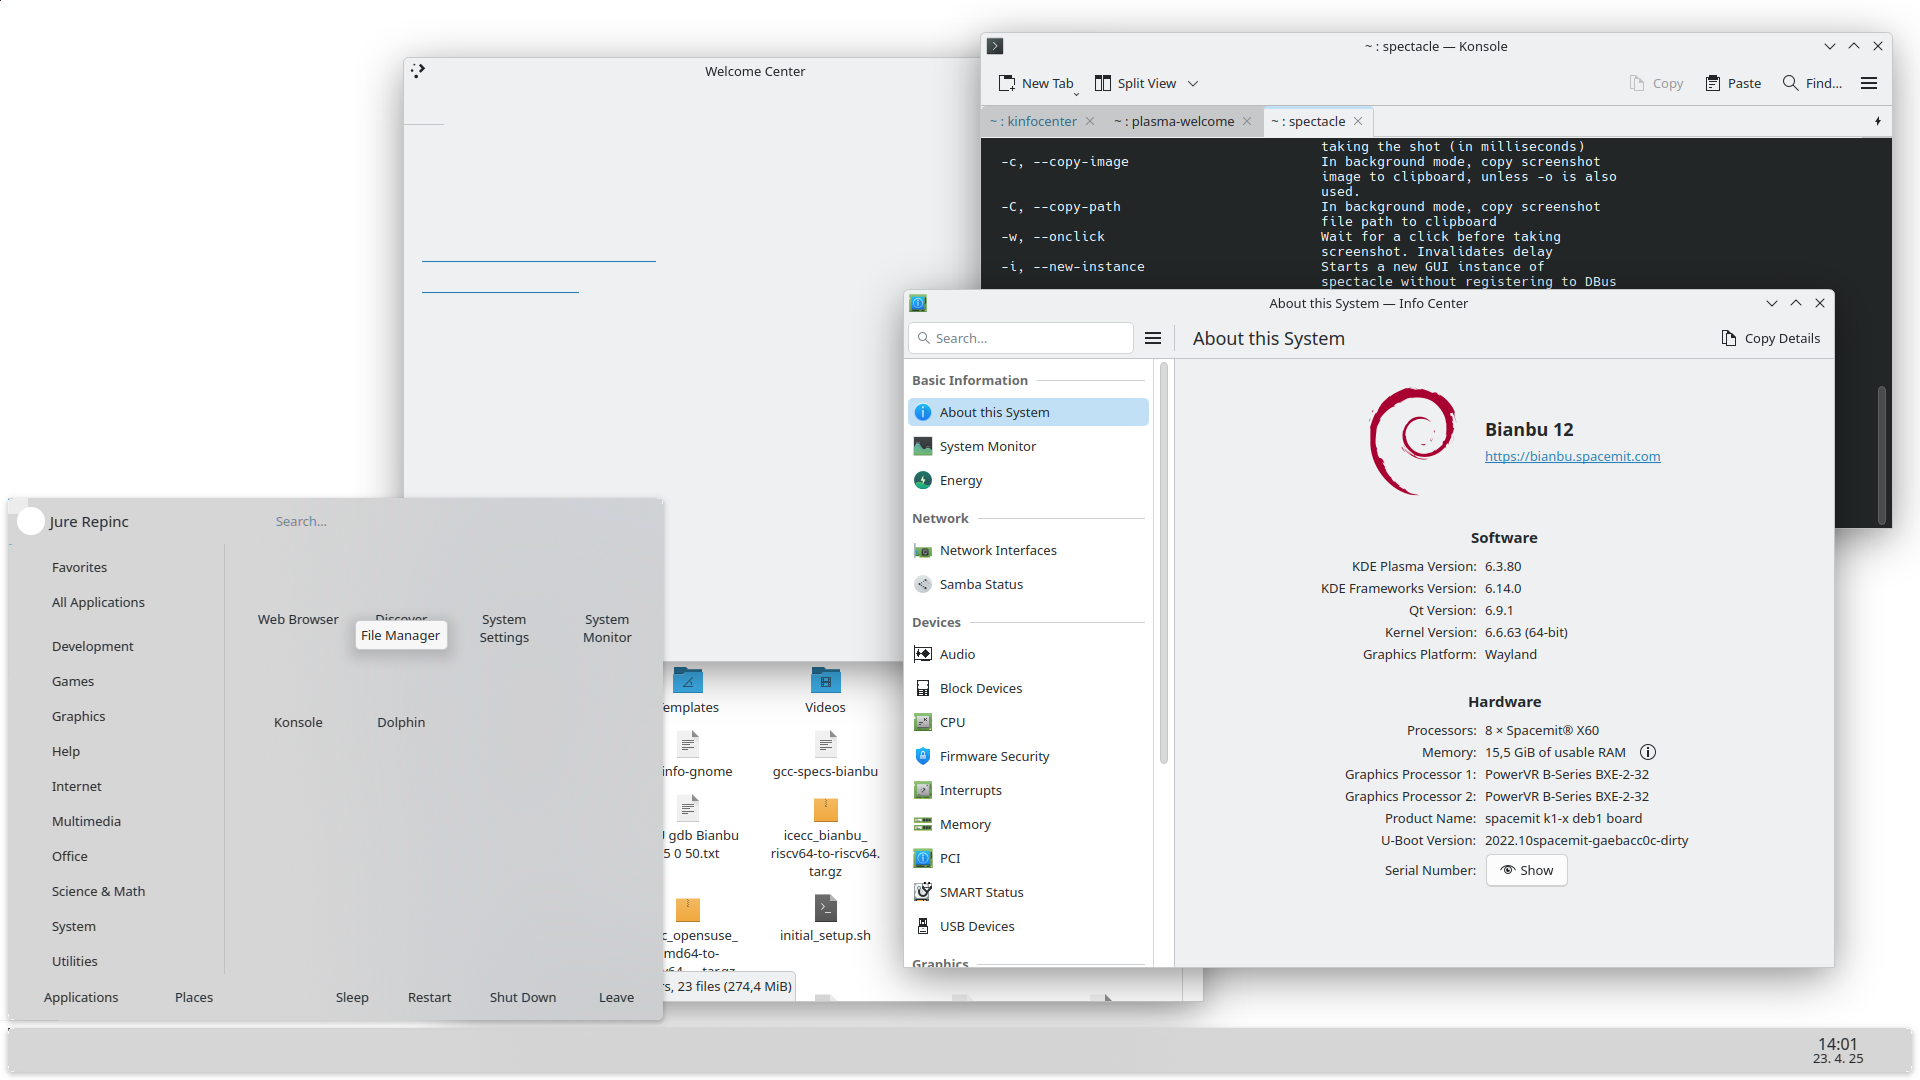Click Split View in Konsole toolbar

pyautogui.click(x=1136, y=83)
